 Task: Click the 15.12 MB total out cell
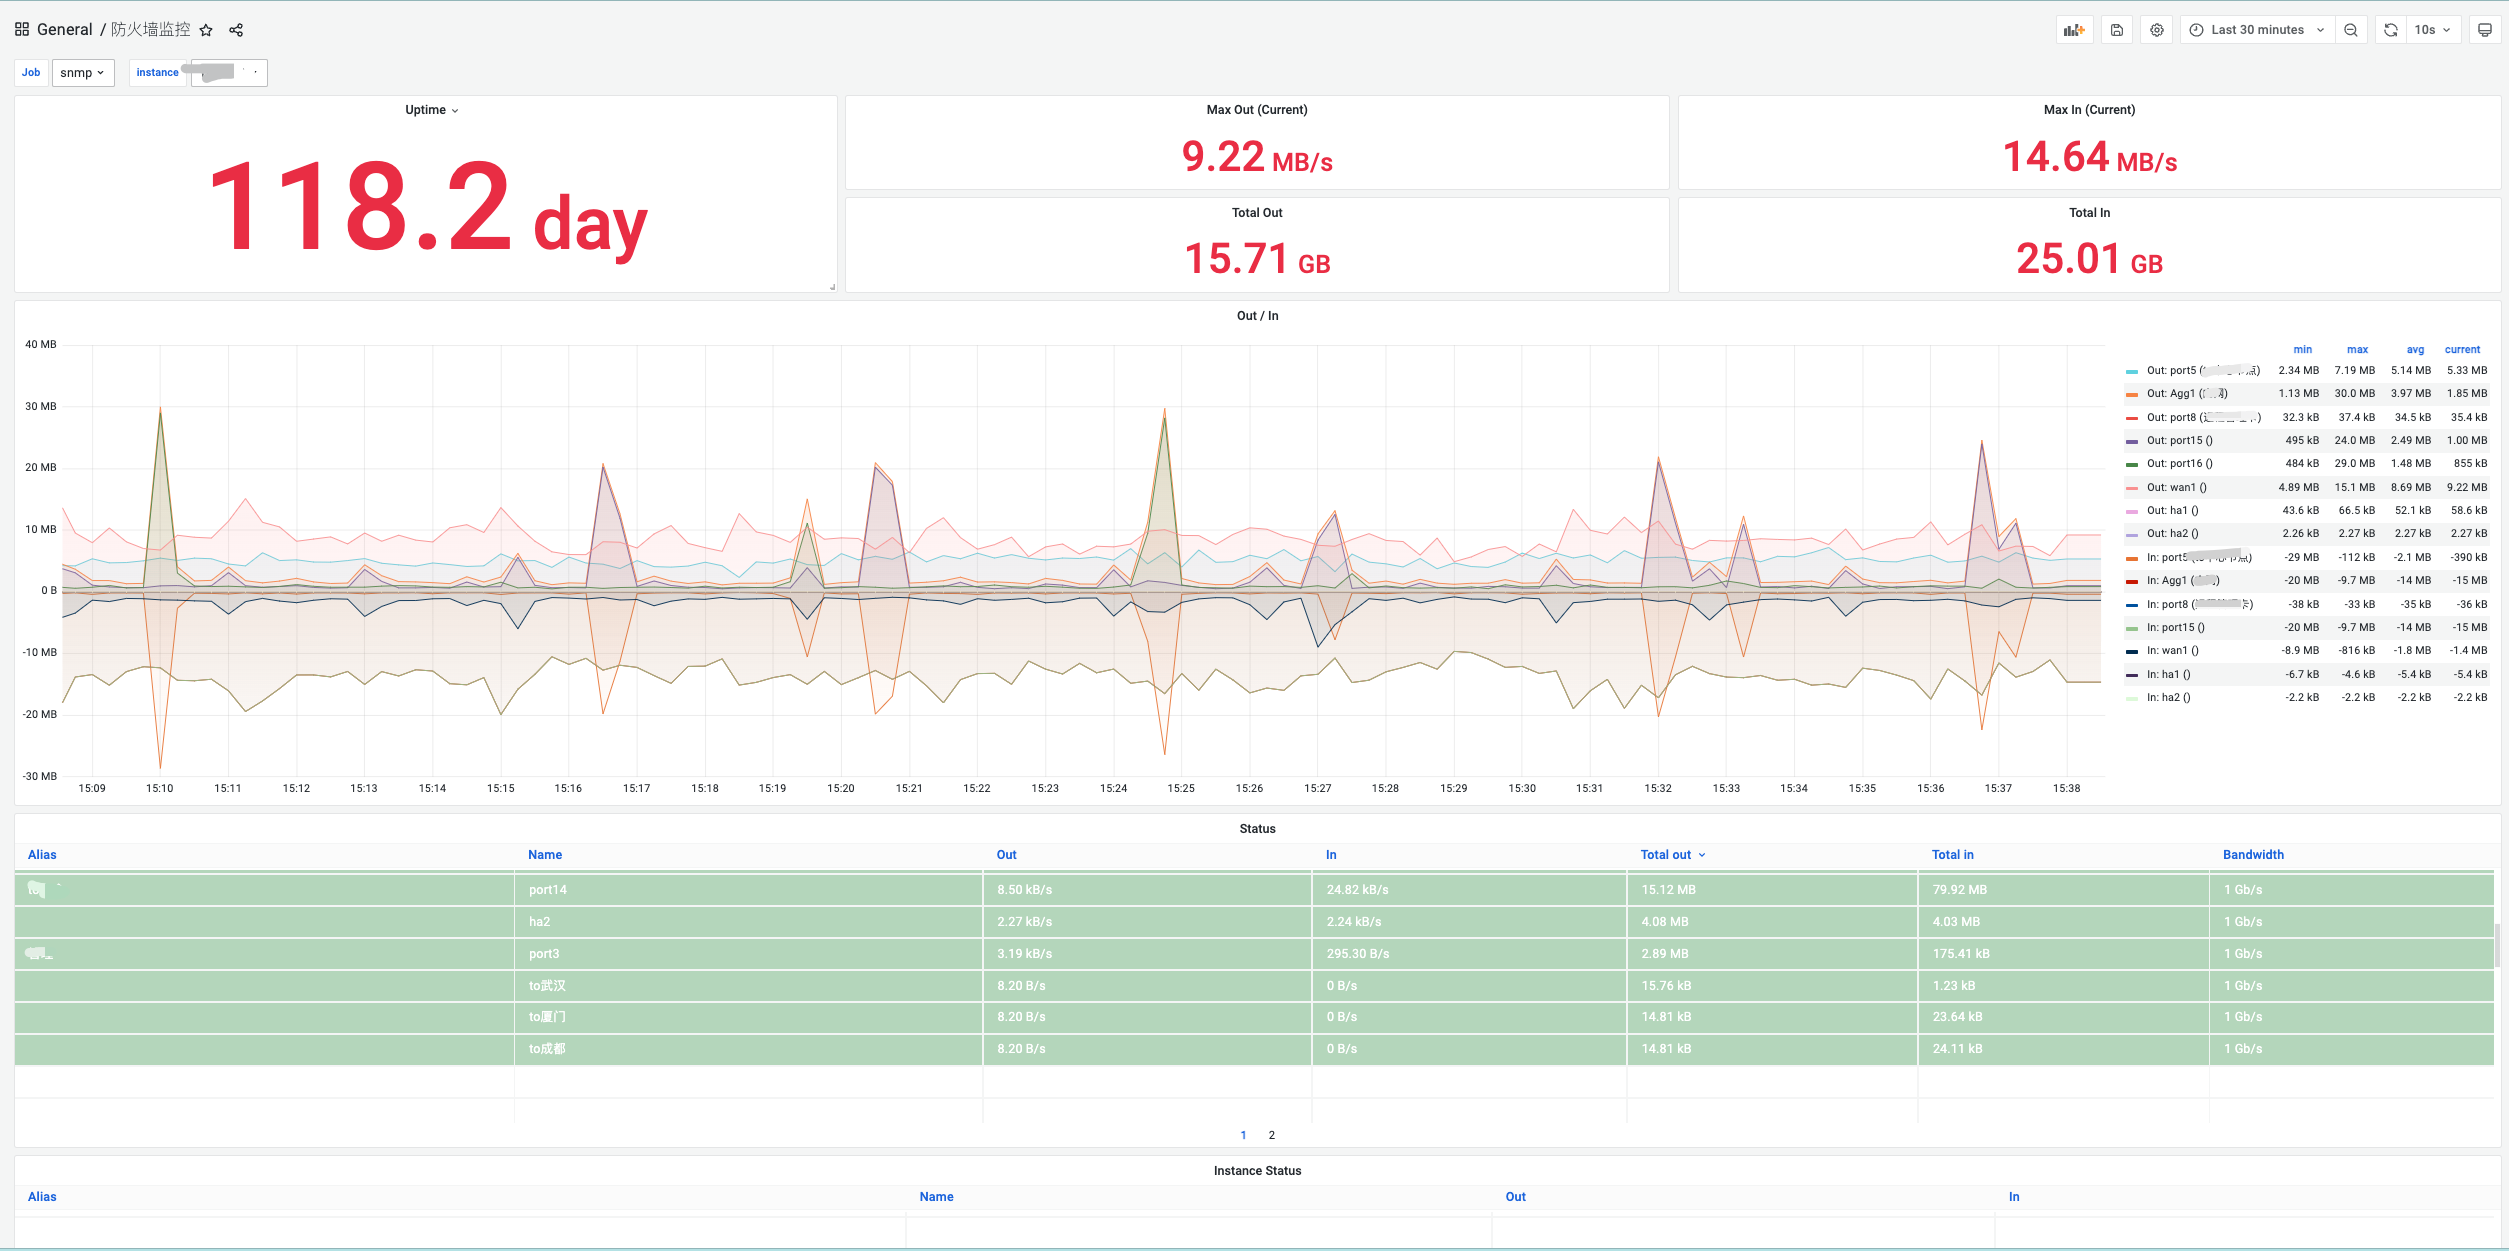pos(1771,890)
